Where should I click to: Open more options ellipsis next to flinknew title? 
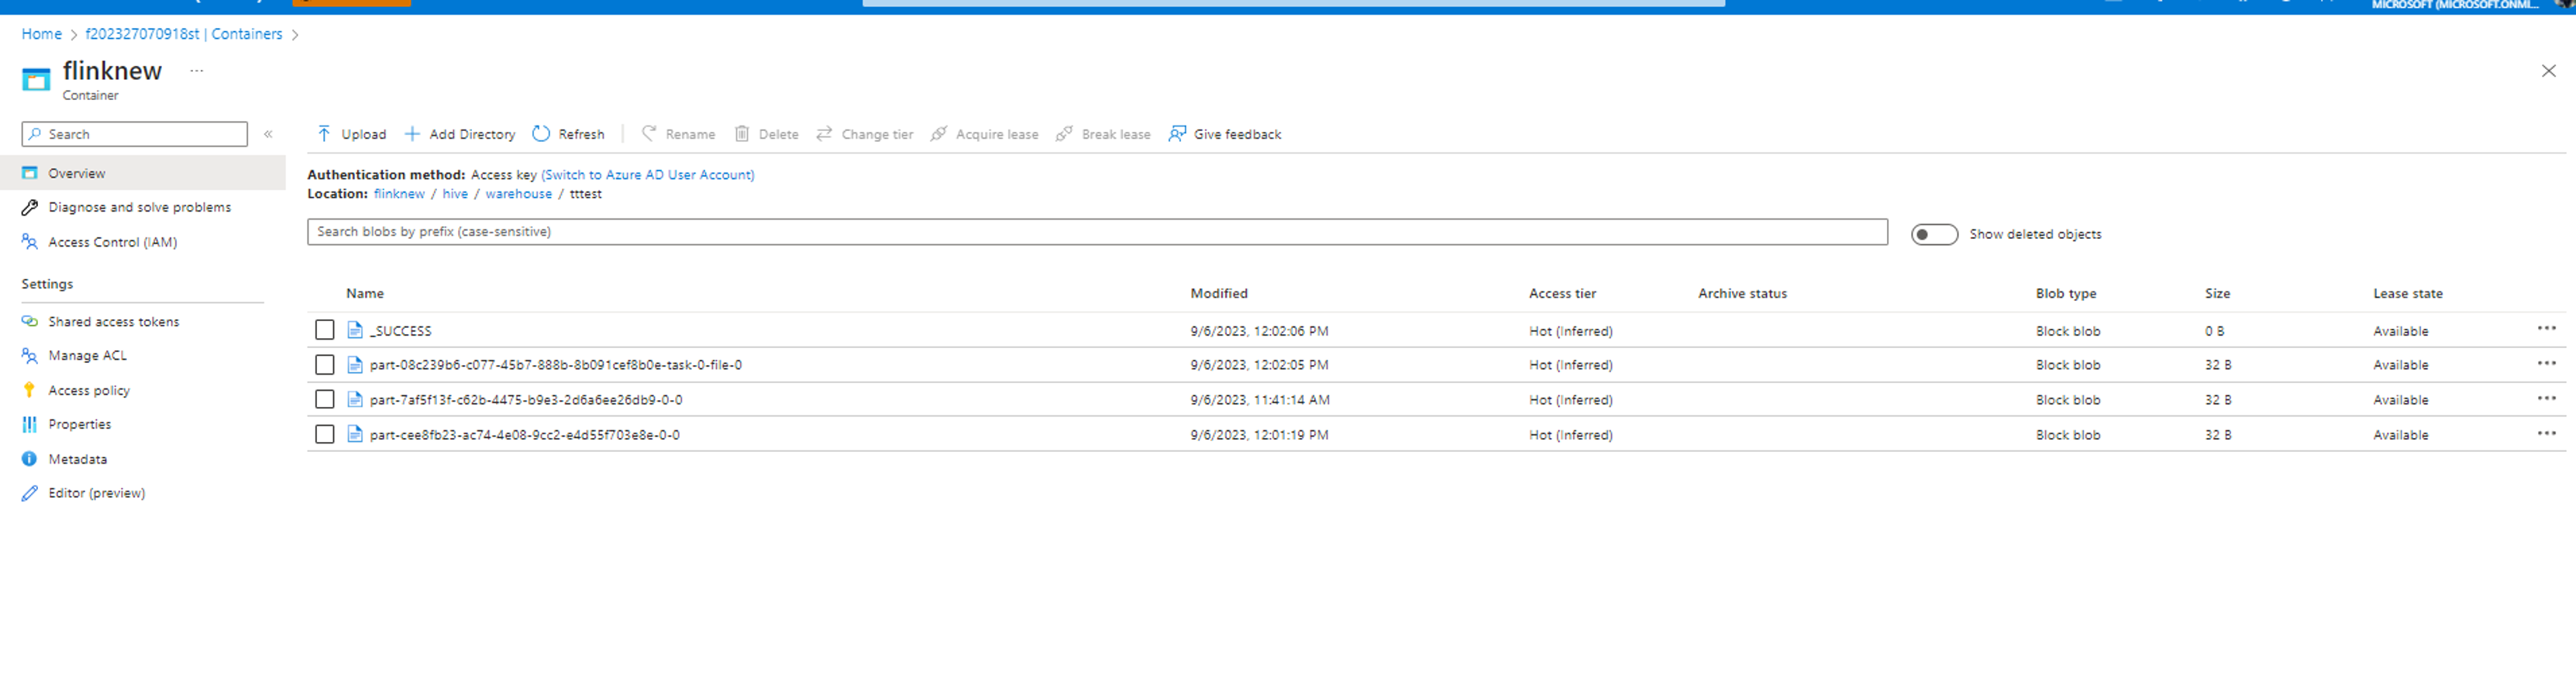click(197, 71)
